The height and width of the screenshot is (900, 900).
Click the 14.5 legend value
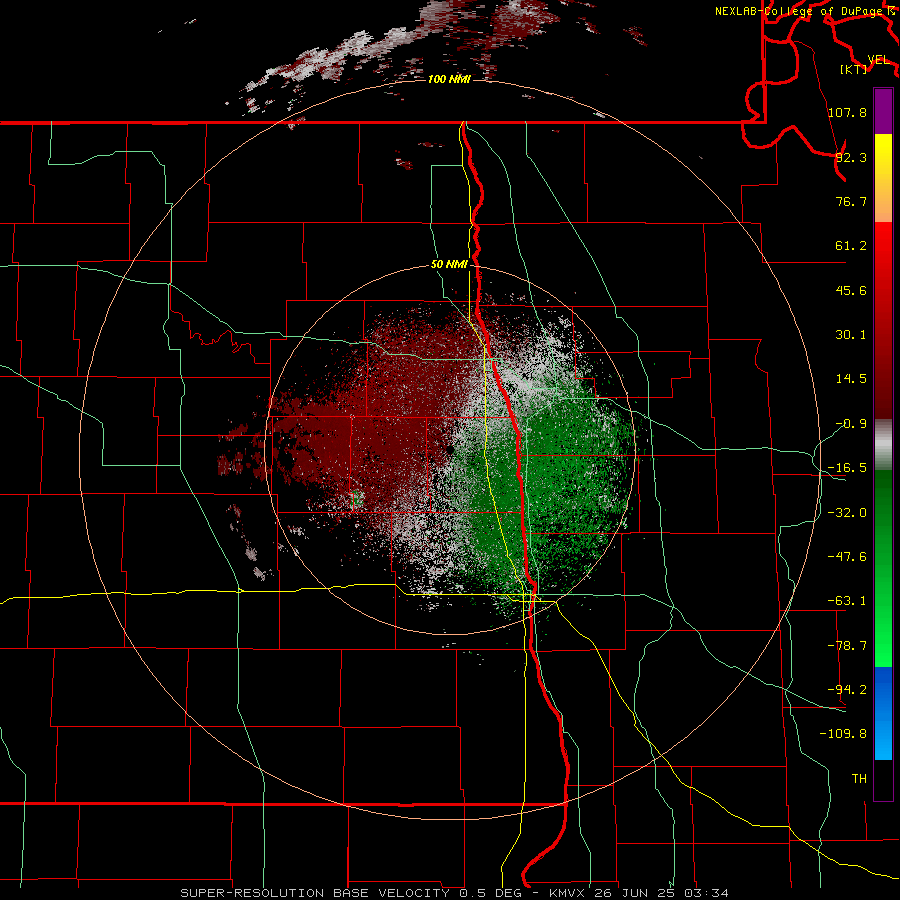click(851, 379)
